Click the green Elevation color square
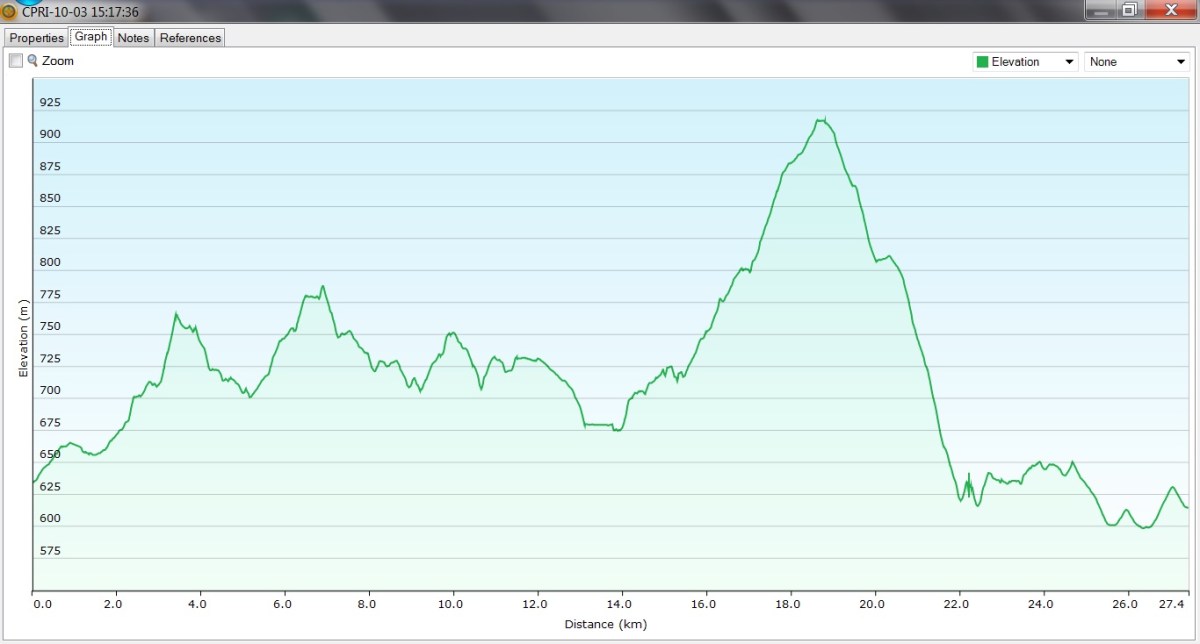Image resolution: width=1200 pixels, height=644 pixels. pyautogui.click(x=982, y=62)
